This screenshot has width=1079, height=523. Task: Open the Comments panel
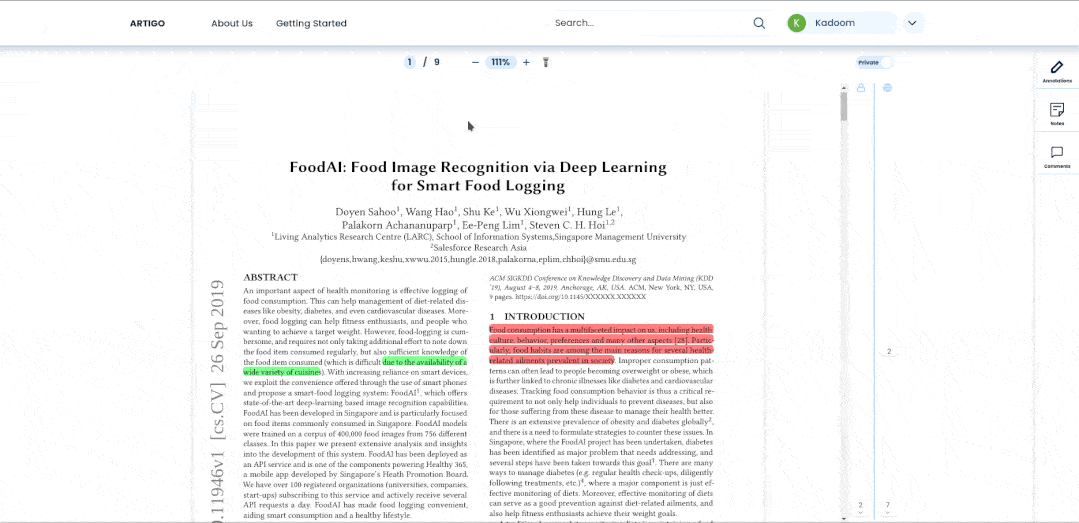point(1056,157)
